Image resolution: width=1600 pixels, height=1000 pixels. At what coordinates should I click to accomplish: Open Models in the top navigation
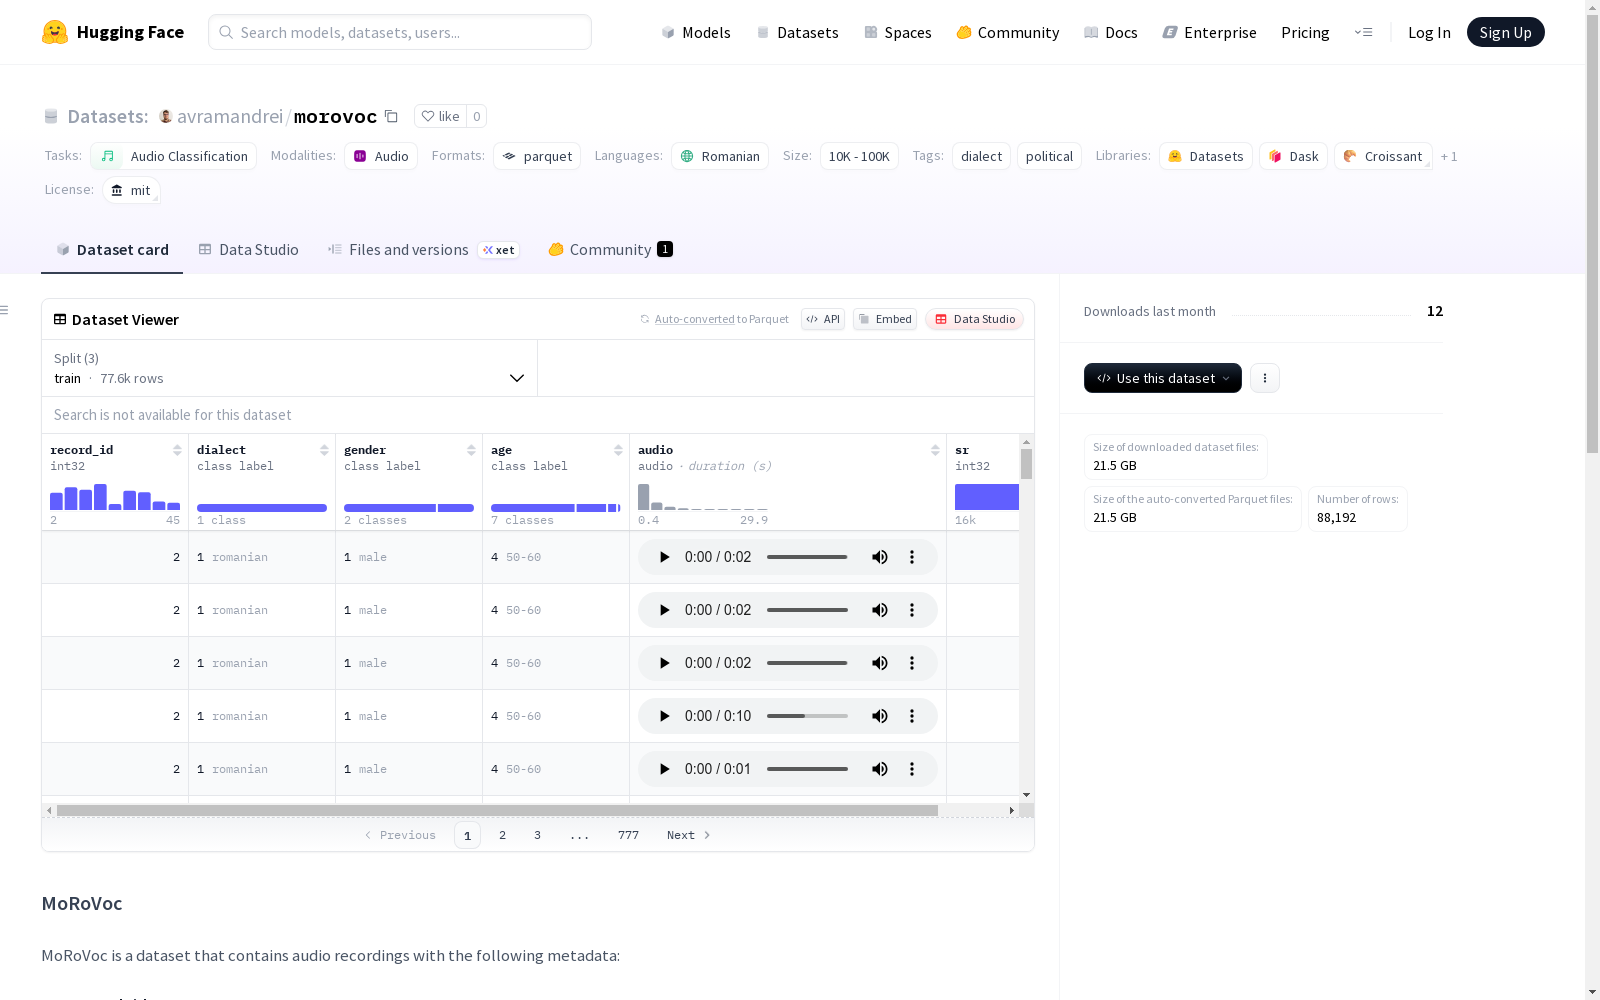tap(696, 32)
